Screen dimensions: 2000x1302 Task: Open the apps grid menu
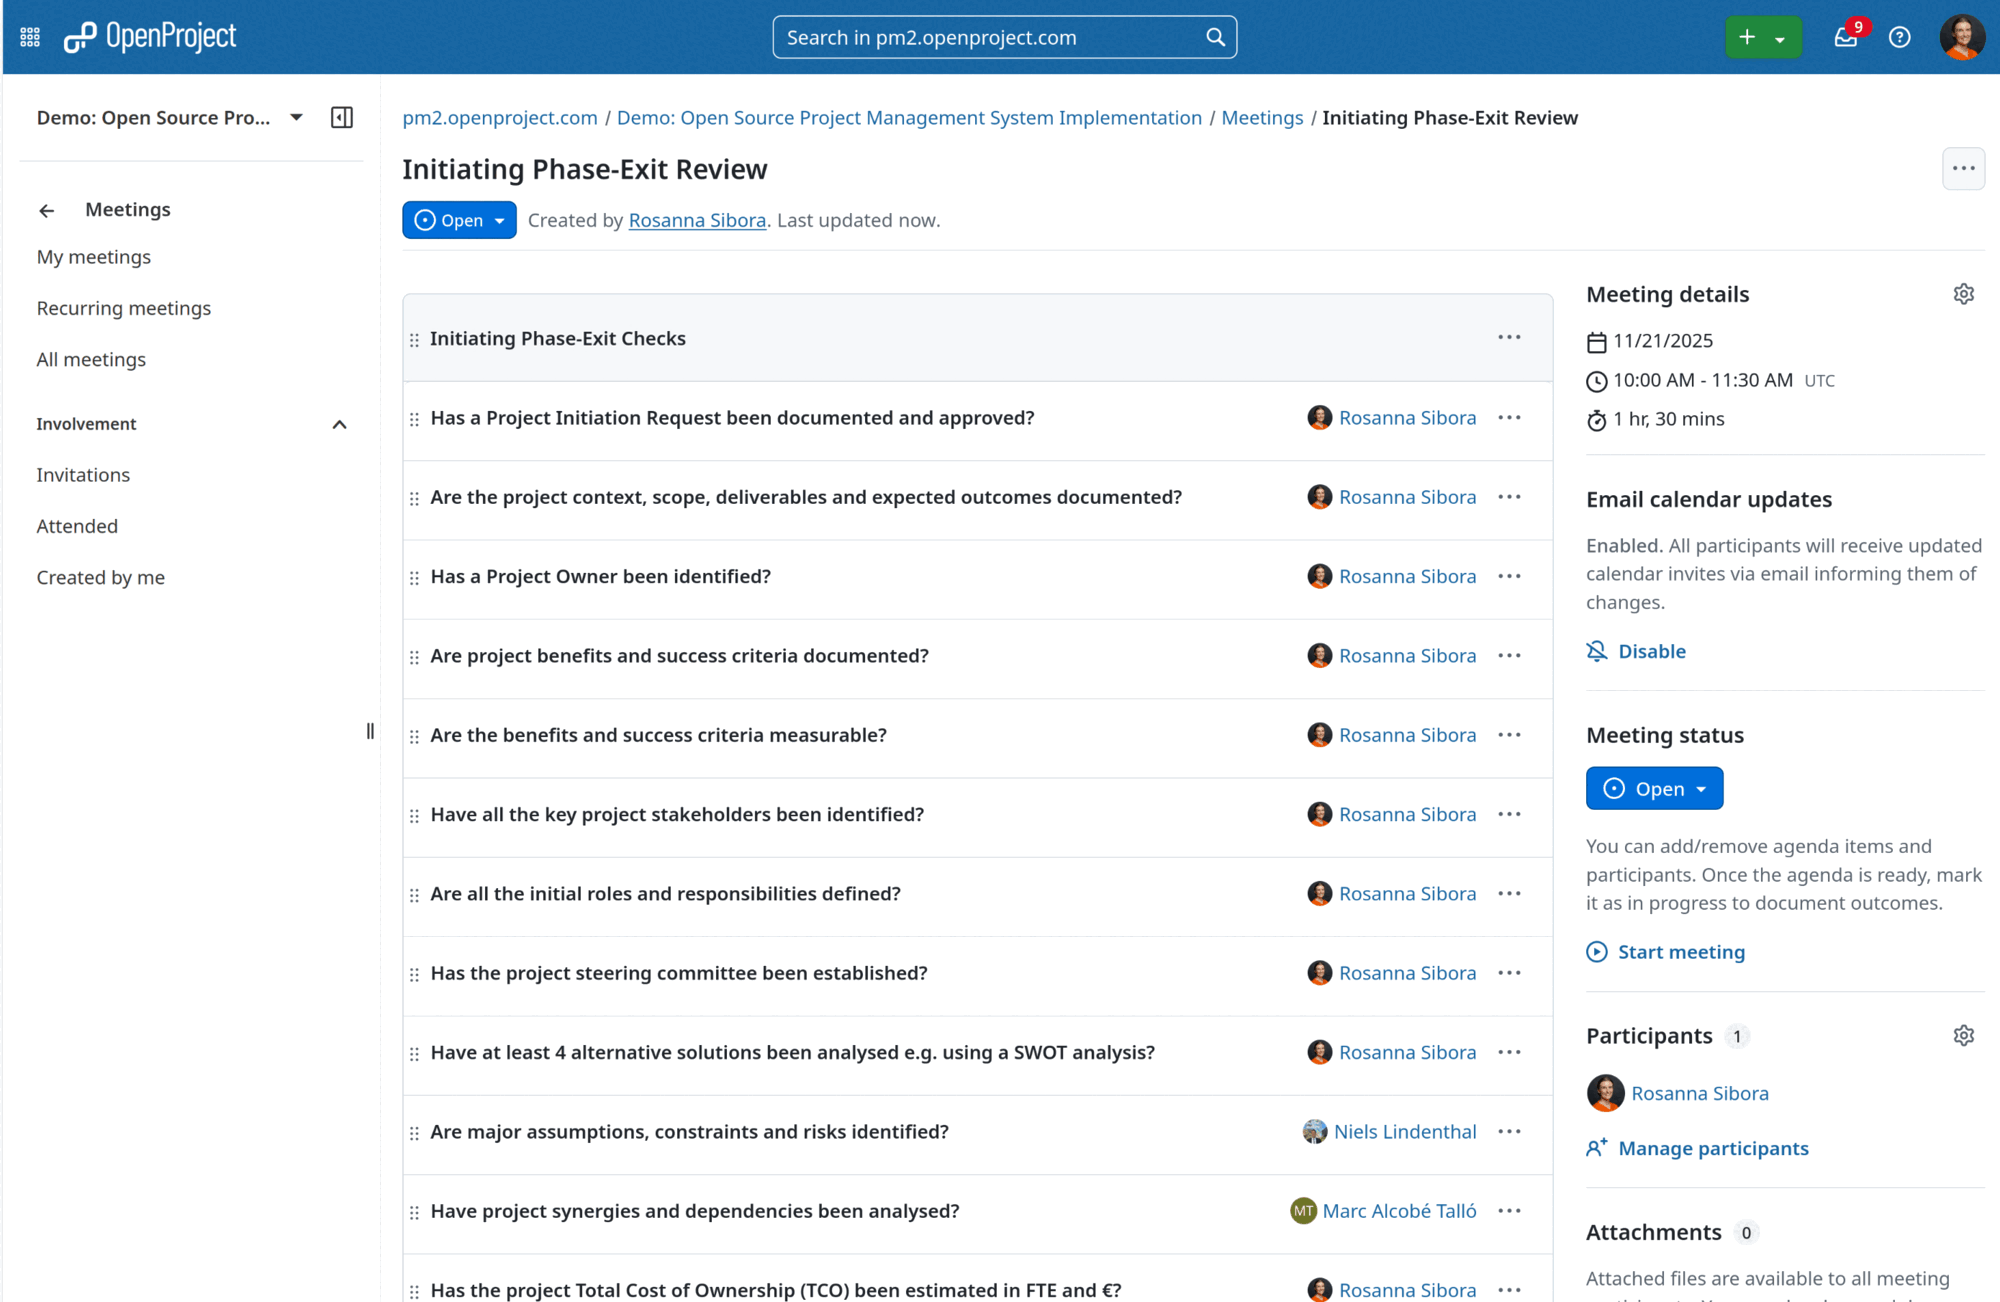[x=29, y=36]
